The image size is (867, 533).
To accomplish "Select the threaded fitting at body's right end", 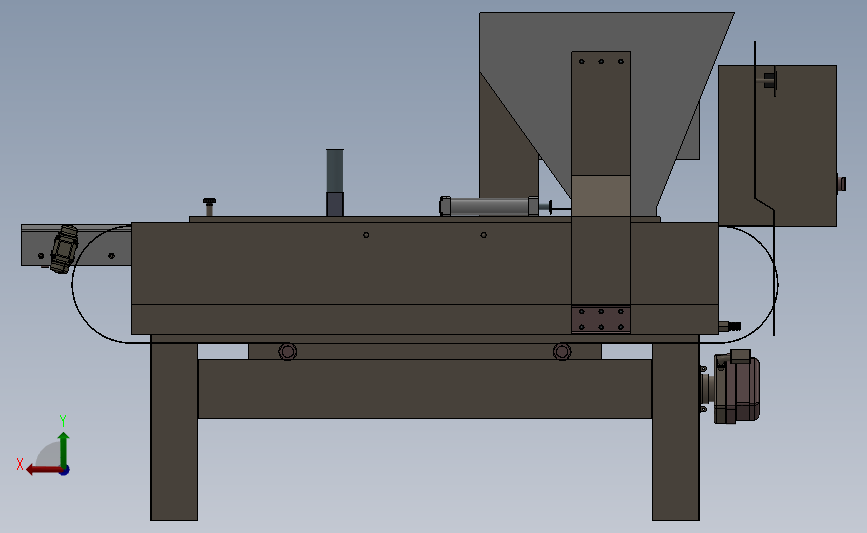I will point(730,326).
